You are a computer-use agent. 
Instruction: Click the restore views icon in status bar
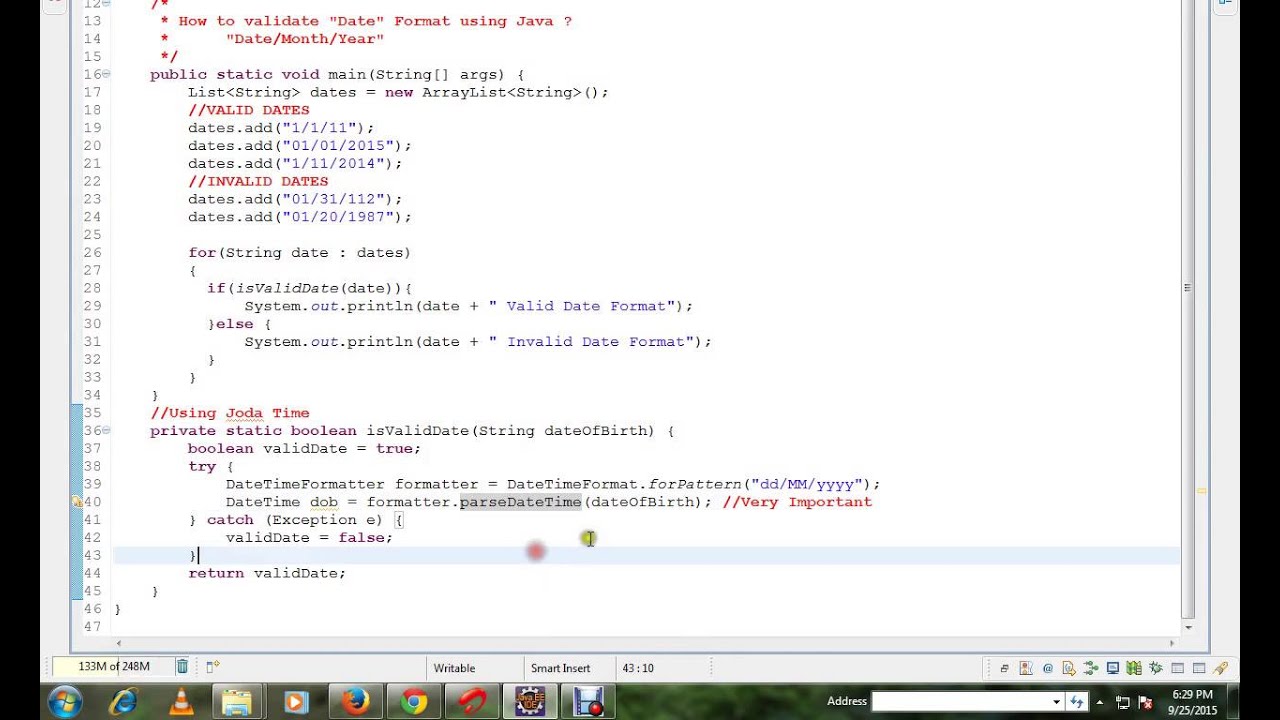click(x=1005, y=668)
